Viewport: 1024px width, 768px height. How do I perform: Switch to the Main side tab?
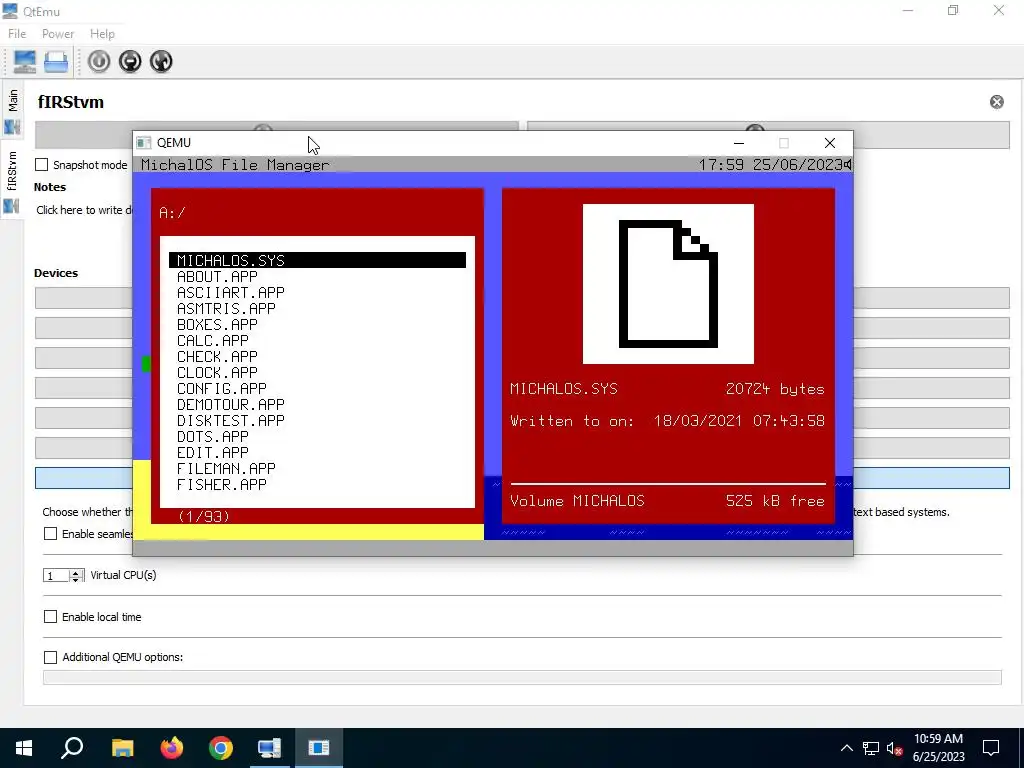coord(12,110)
